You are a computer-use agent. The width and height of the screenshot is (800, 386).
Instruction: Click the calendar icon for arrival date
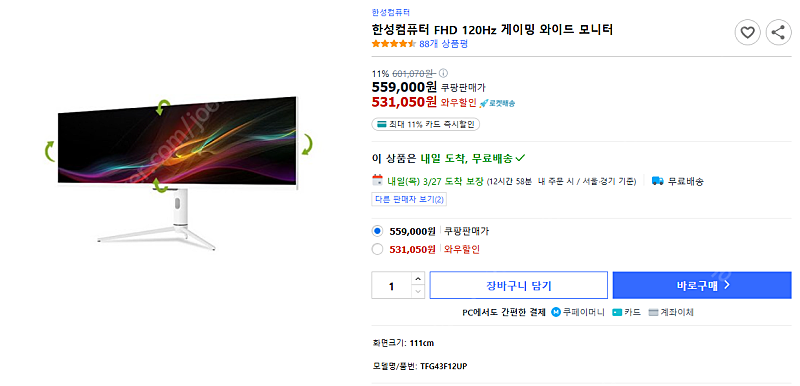pyautogui.click(x=378, y=179)
